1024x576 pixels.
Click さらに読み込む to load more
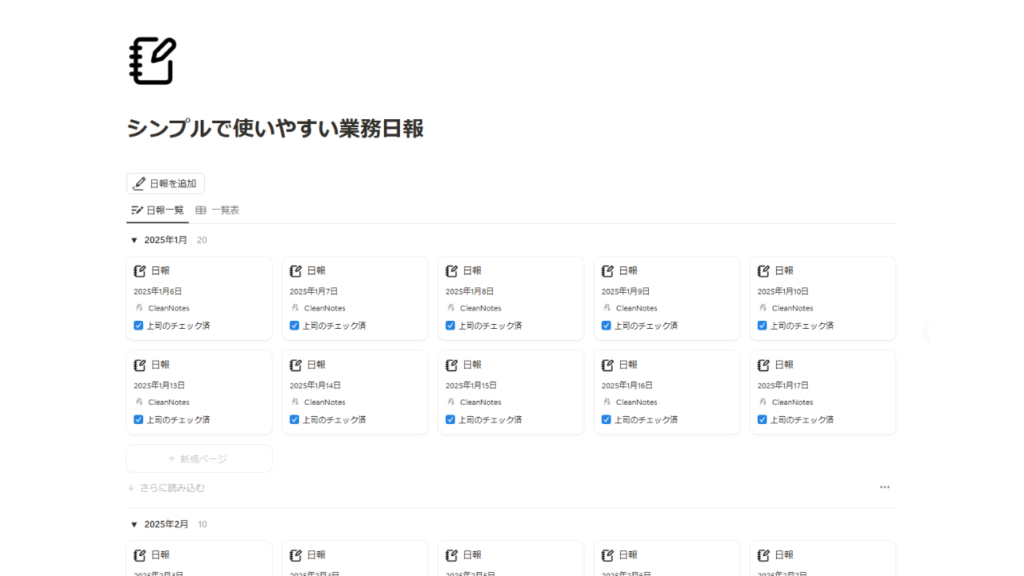[x=167, y=488]
